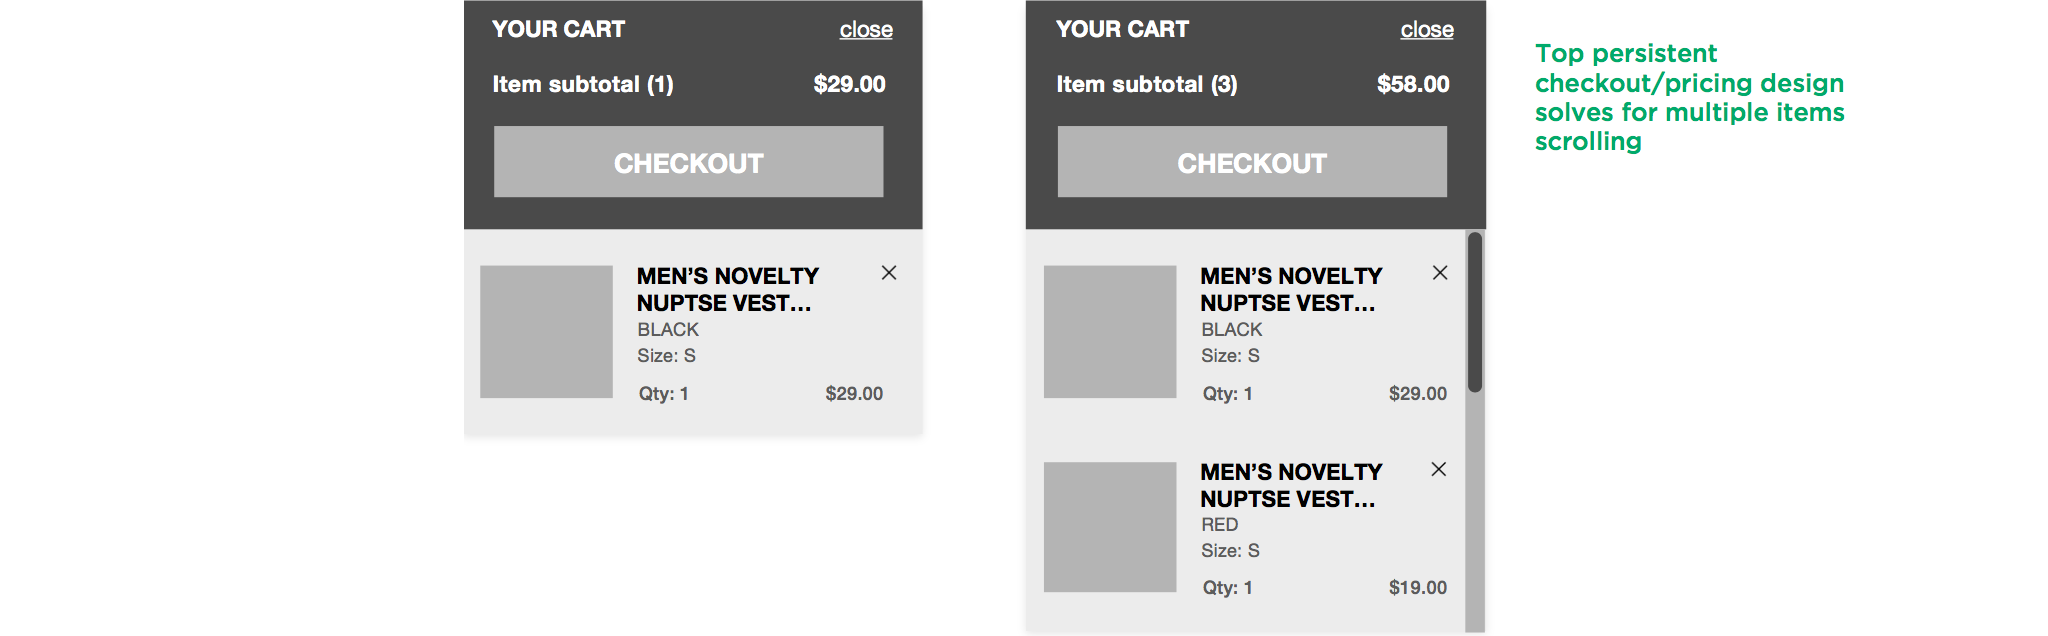Screen dimensions: 2048x636
Task: Remove black vest in three-item cart
Action: tap(1440, 273)
